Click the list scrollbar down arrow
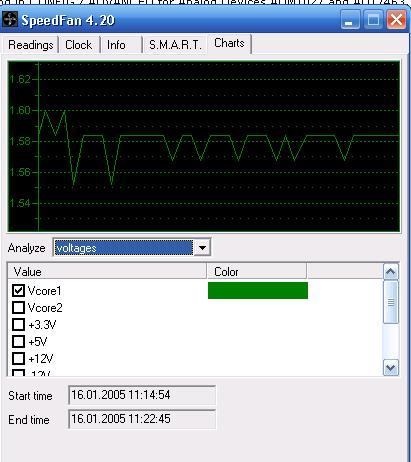The image size is (411, 462). [391, 367]
